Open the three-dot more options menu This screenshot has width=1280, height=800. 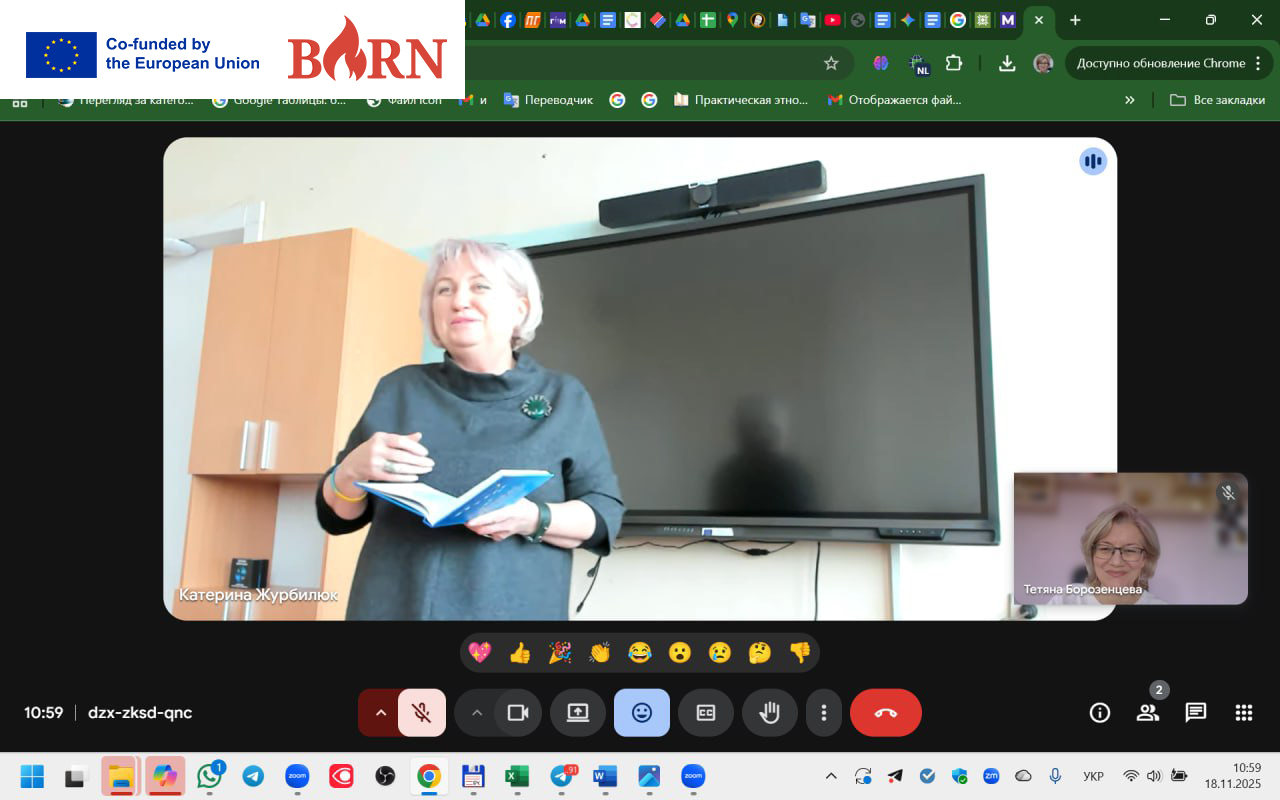(x=823, y=713)
